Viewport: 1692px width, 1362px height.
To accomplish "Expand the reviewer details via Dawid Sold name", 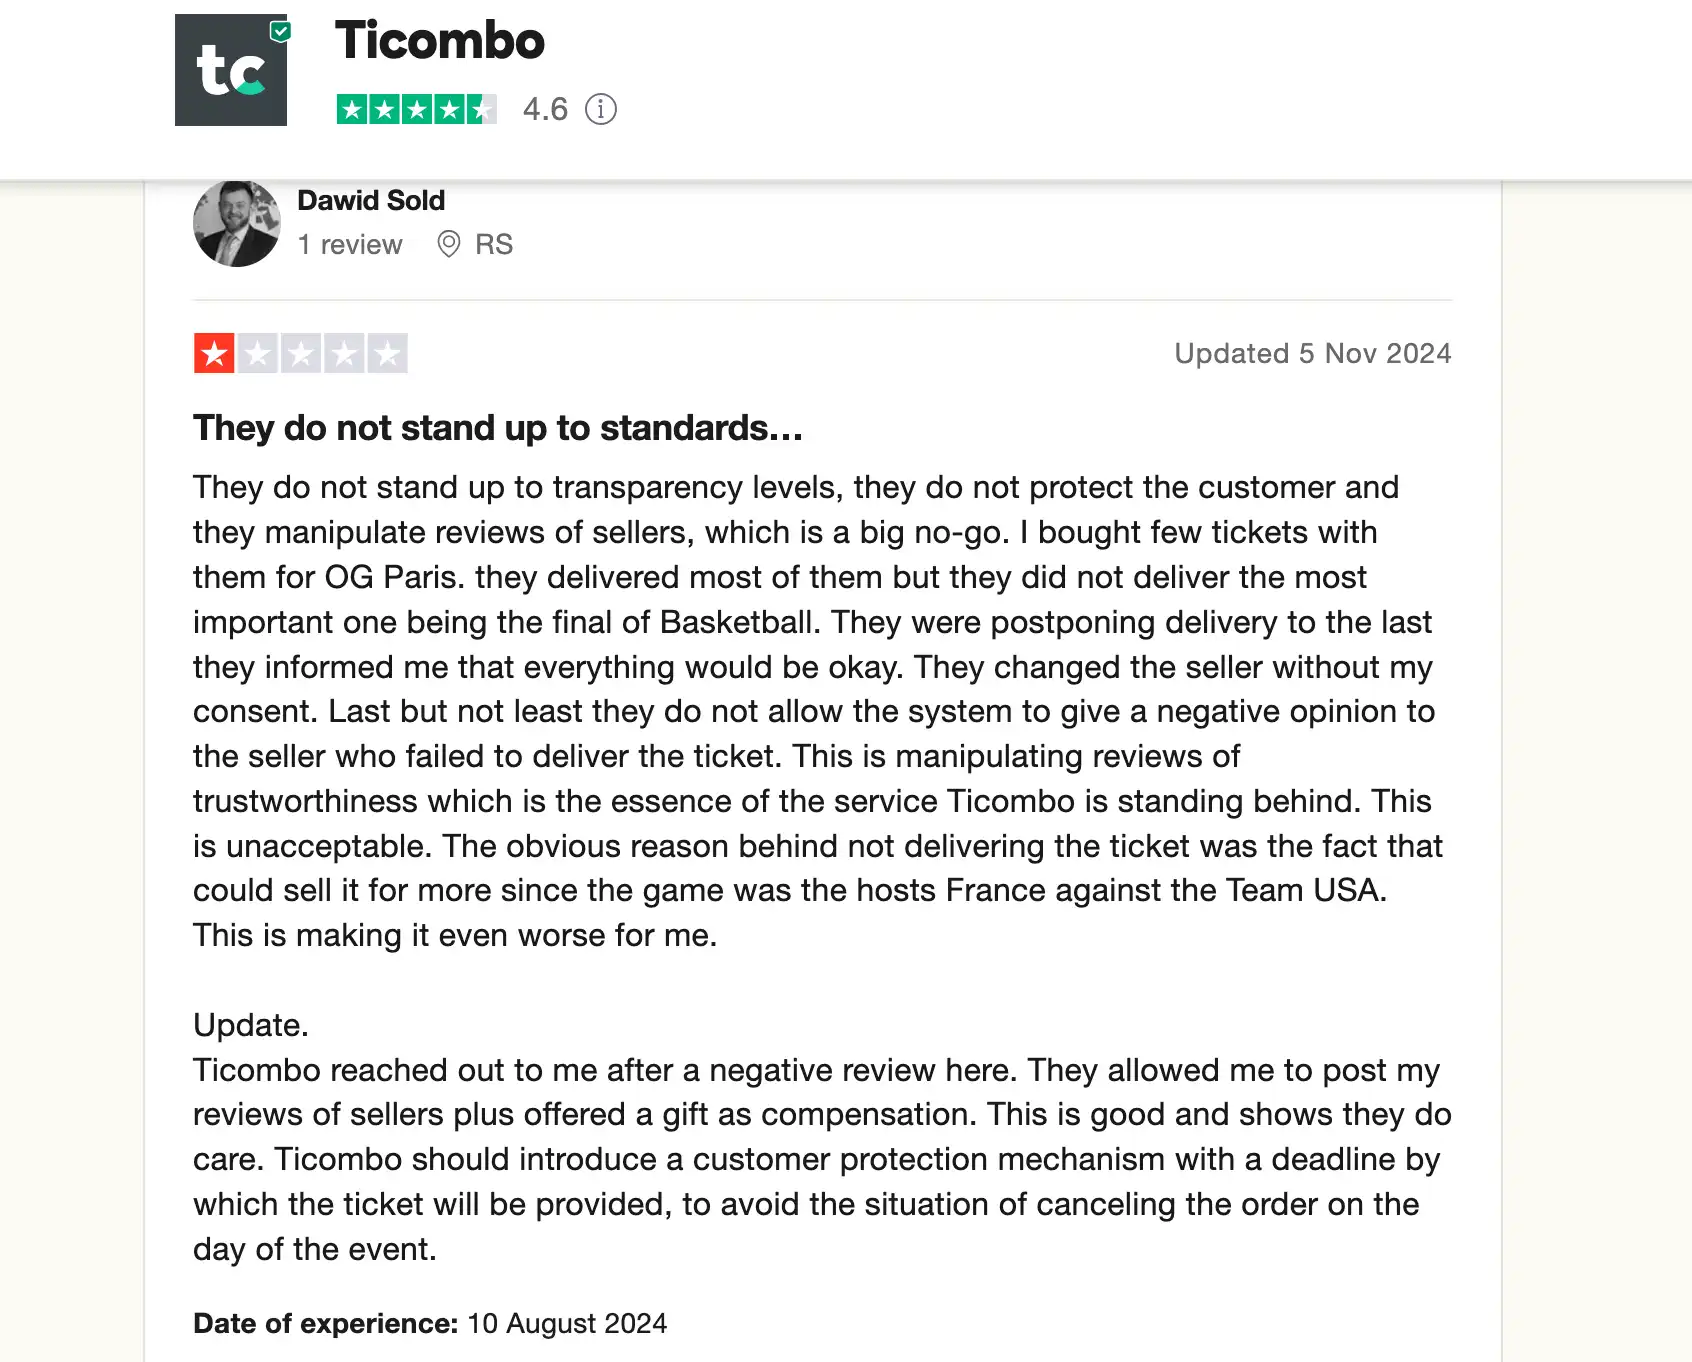I will (371, 200).
